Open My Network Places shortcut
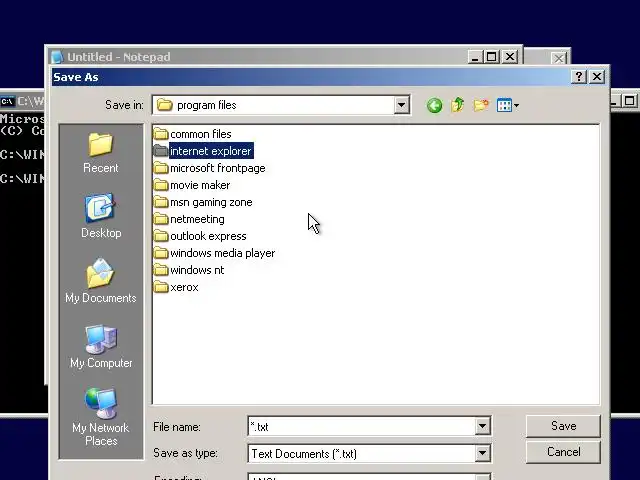This screenshot has height=480, width=640. click(x=101, y=417)
